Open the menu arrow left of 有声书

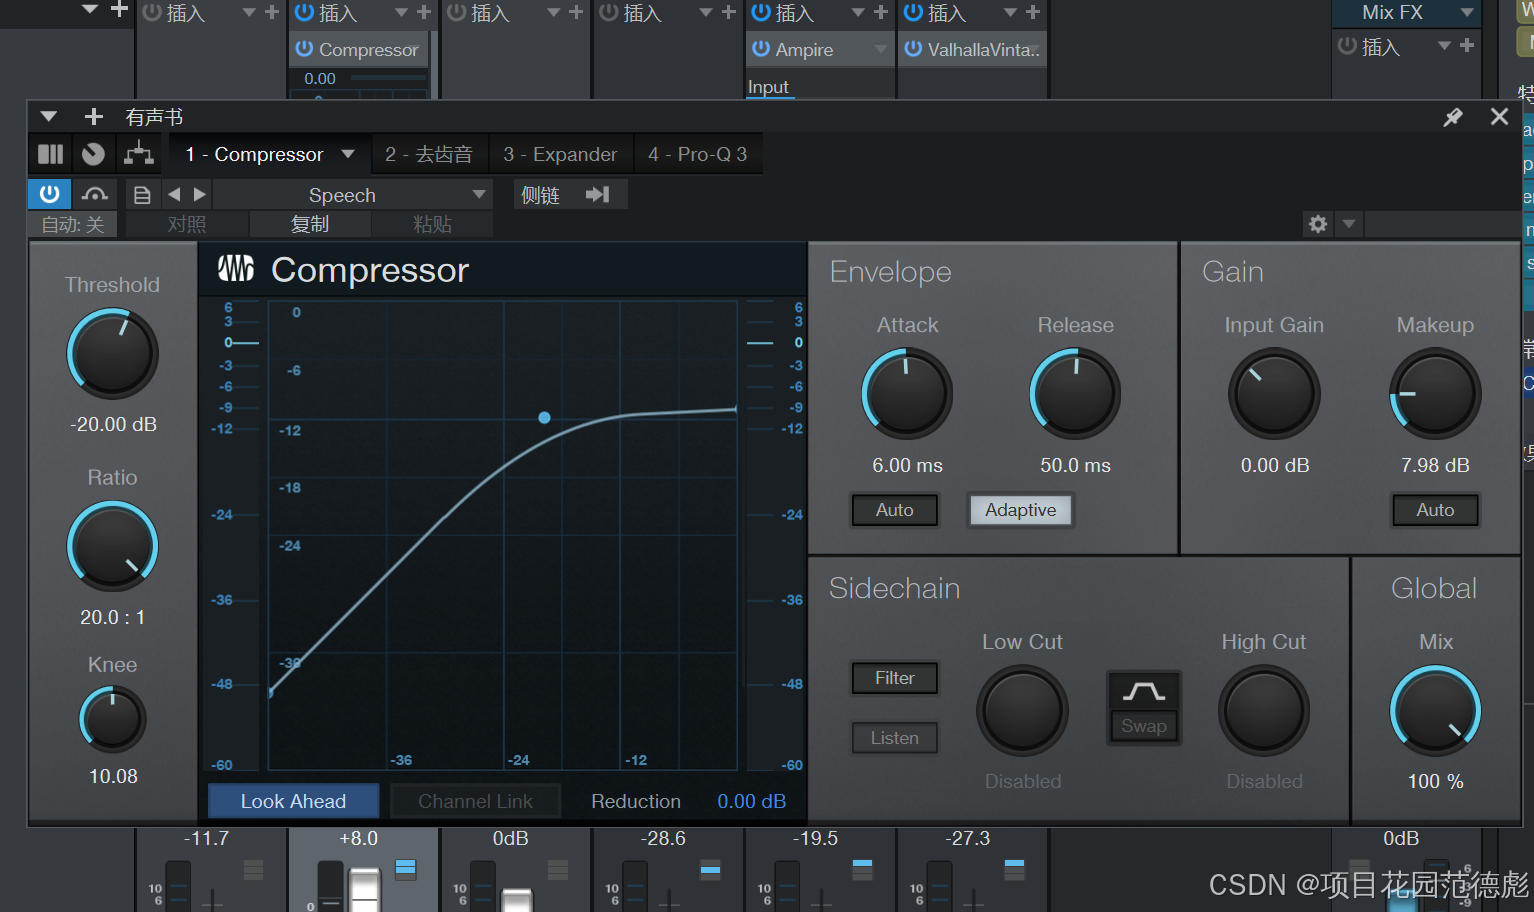(x=48, y=117)
